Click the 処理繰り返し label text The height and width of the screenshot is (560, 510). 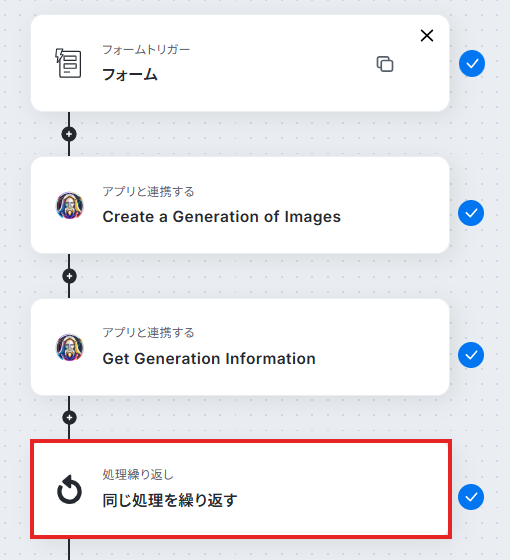coord(138,475)
